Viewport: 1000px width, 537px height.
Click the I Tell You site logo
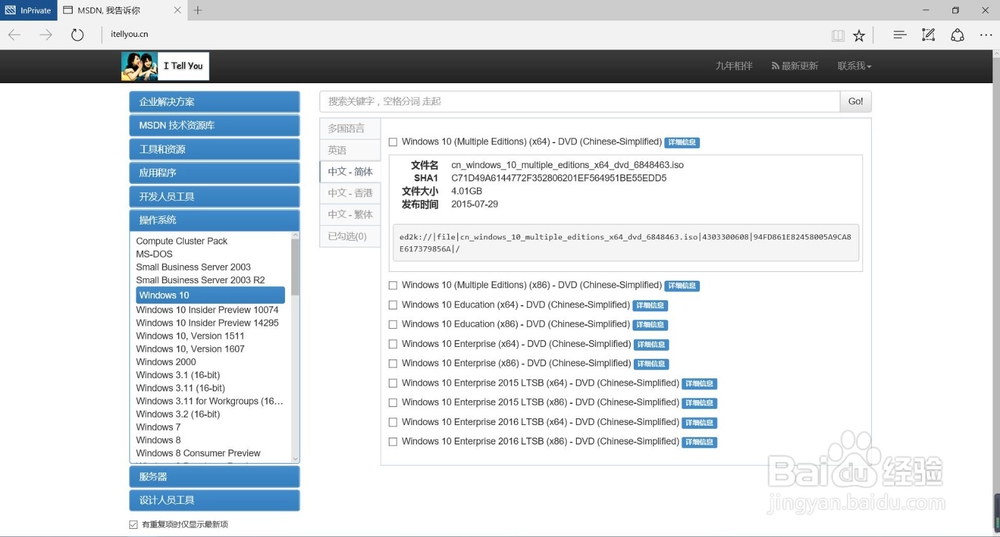[x=165, y=66]
